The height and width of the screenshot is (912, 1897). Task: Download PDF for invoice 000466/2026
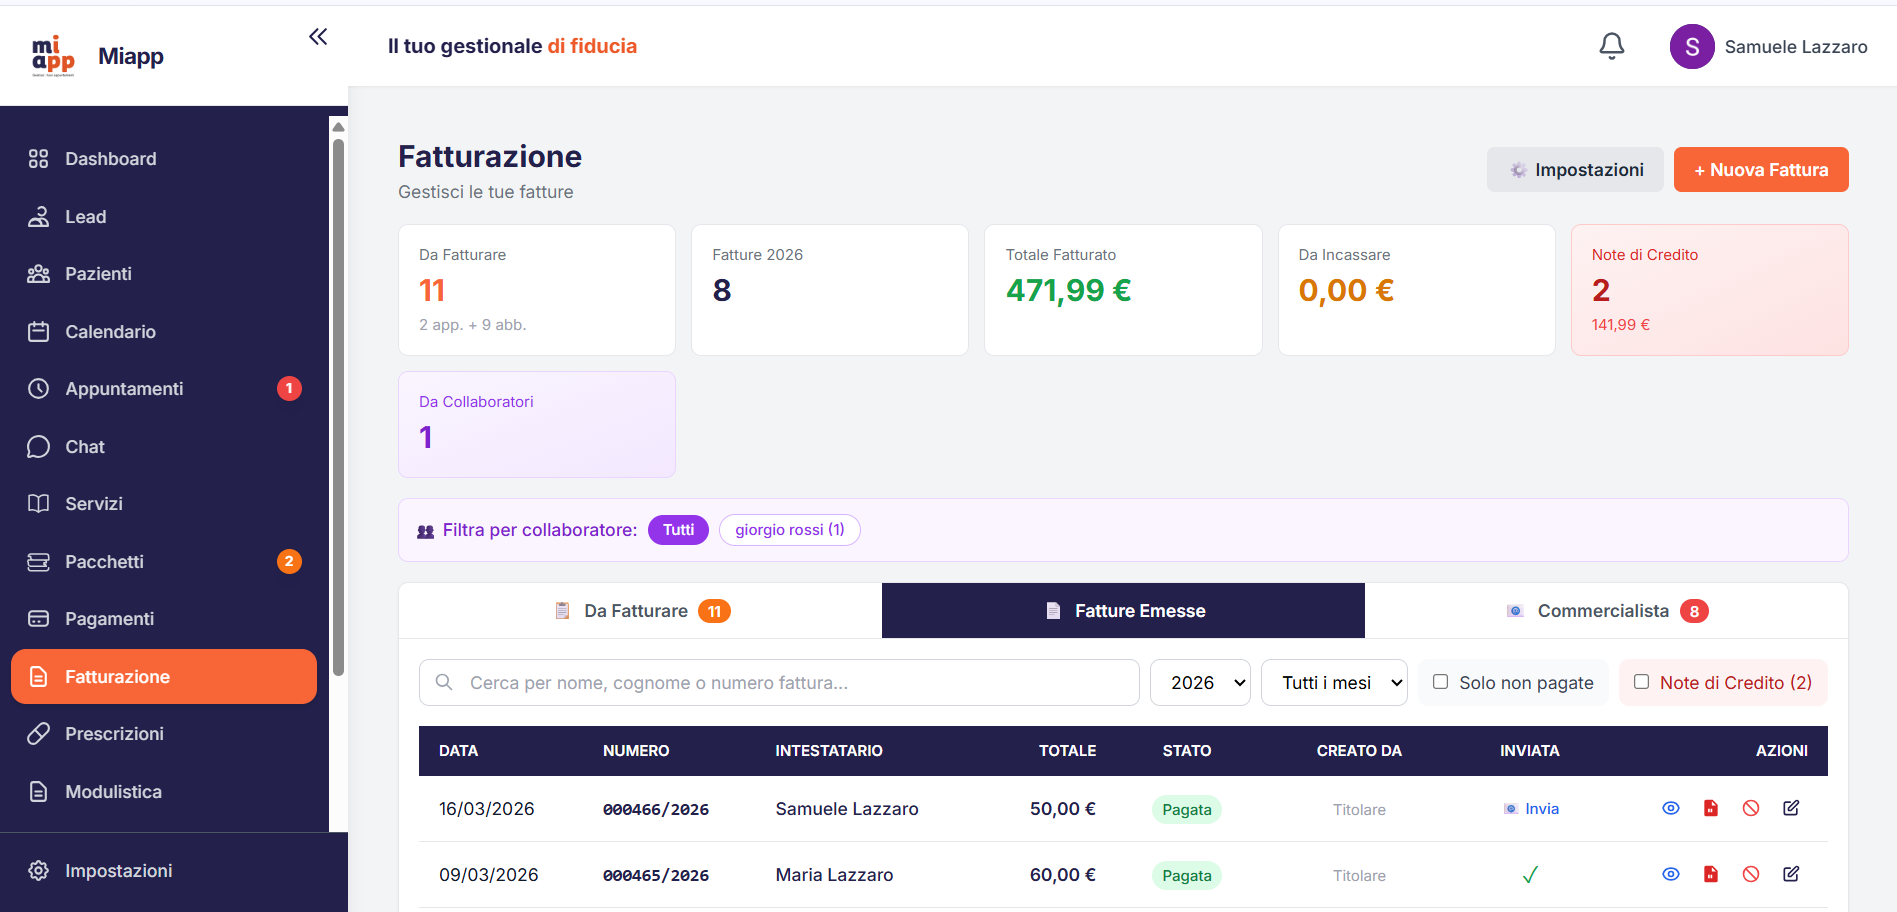(1710, 808)
